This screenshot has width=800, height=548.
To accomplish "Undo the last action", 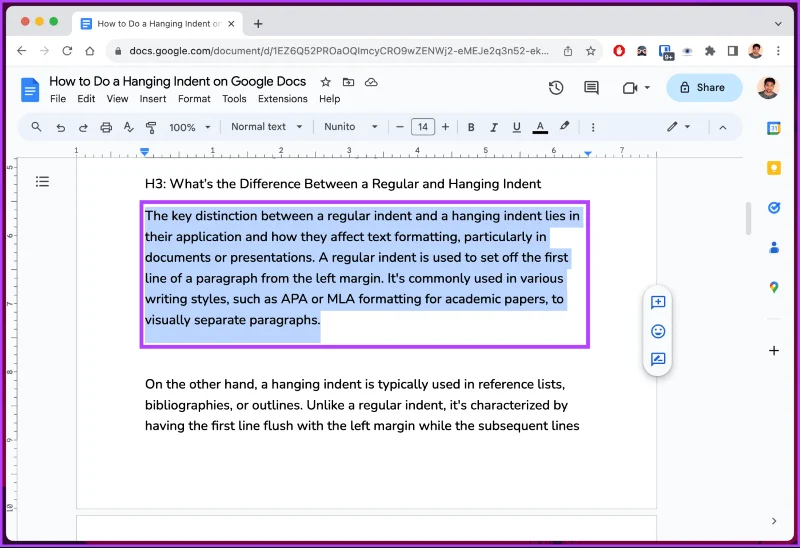I will [x=61, y=127].
